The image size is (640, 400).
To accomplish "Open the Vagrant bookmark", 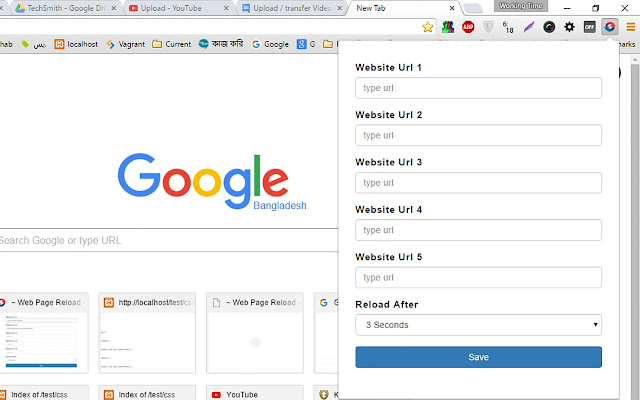I will [125, 44].
